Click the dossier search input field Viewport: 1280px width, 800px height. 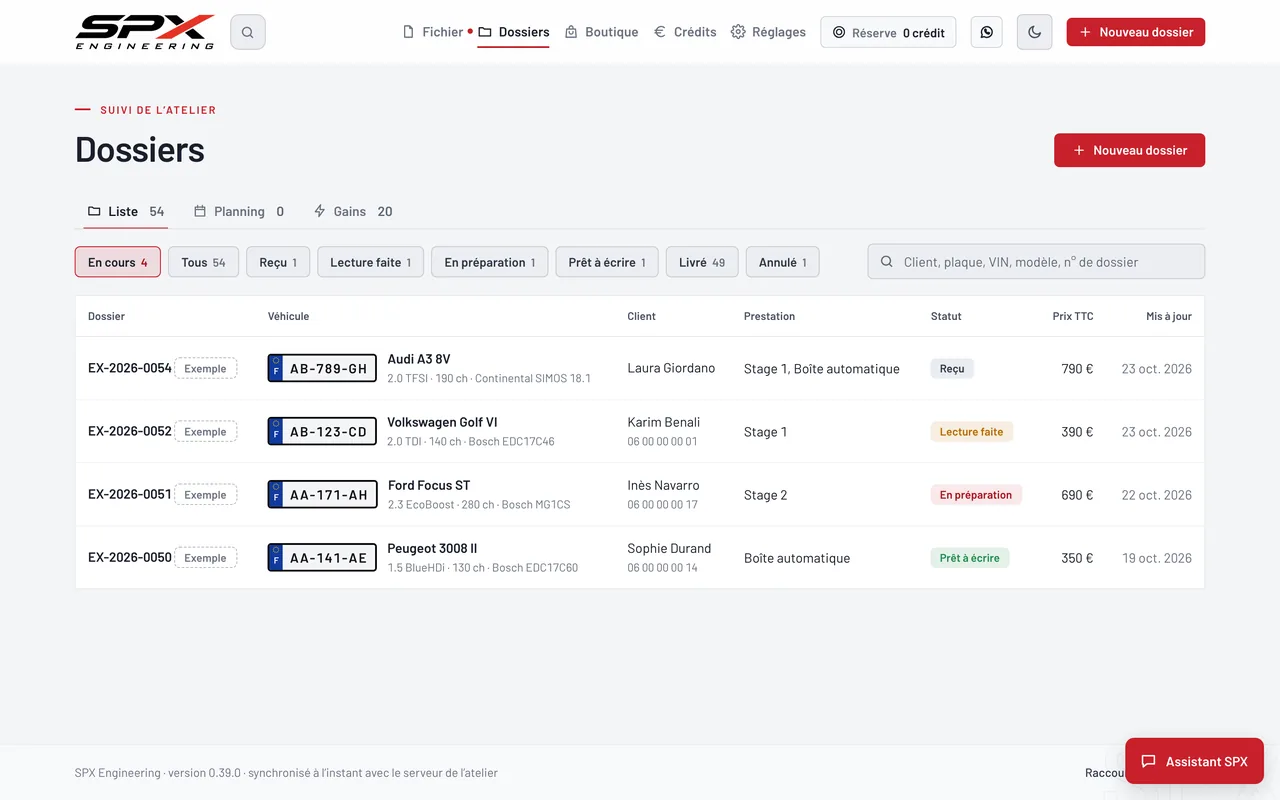[1036, 262]
